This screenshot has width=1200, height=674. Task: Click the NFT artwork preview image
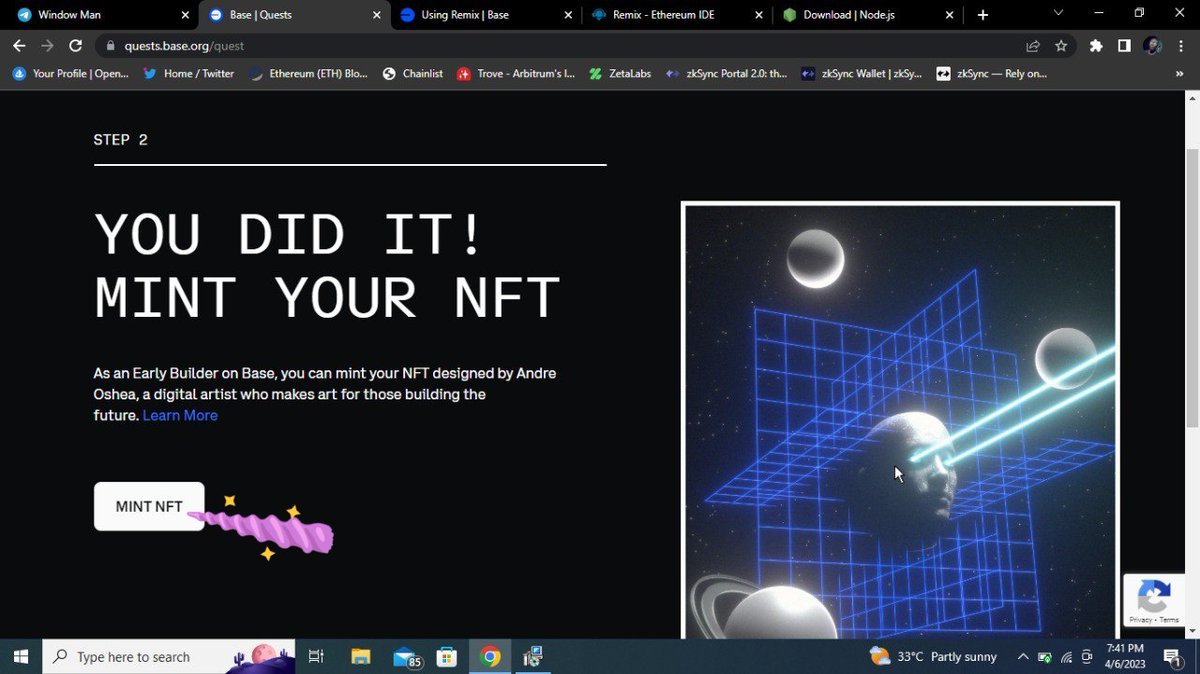[900, 420]
